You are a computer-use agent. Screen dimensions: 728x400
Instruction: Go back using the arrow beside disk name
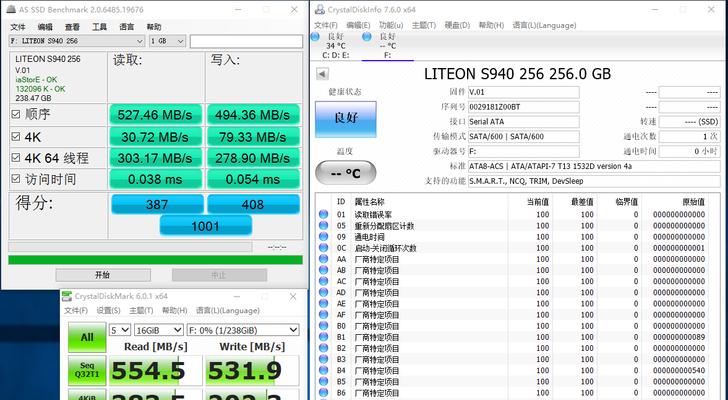click(322, 74)
